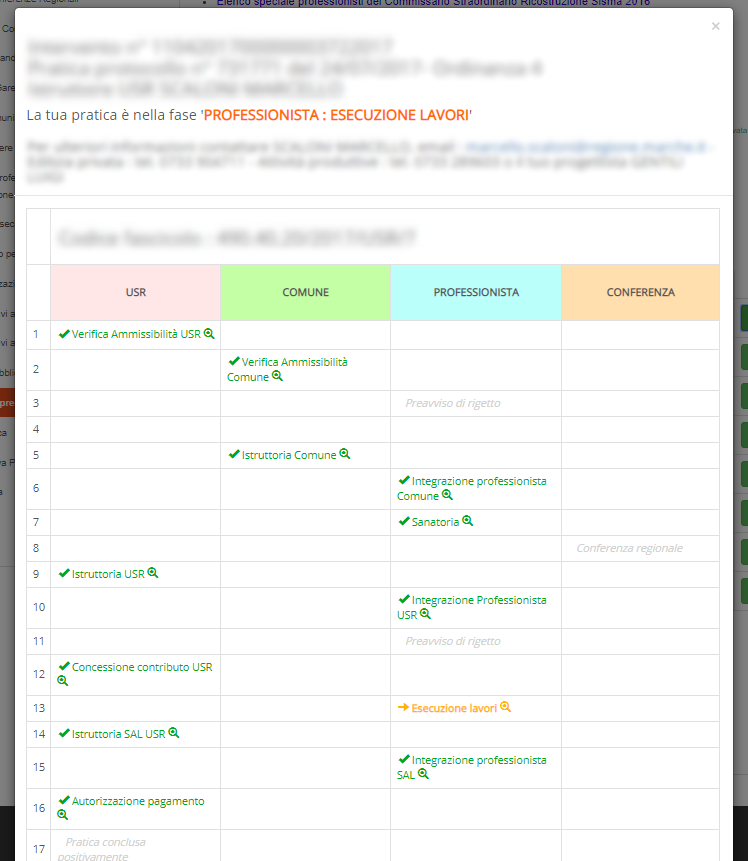Open magnifier next to Istruttoria USR

point(153,573)
